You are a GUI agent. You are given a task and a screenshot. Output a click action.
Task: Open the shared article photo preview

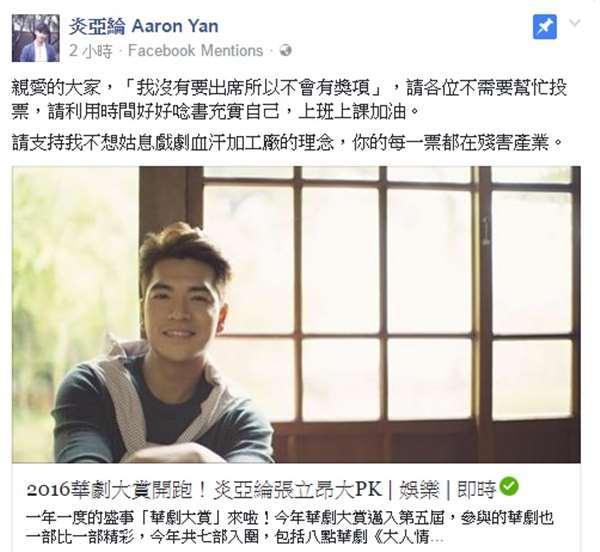[x=296, y=314]
